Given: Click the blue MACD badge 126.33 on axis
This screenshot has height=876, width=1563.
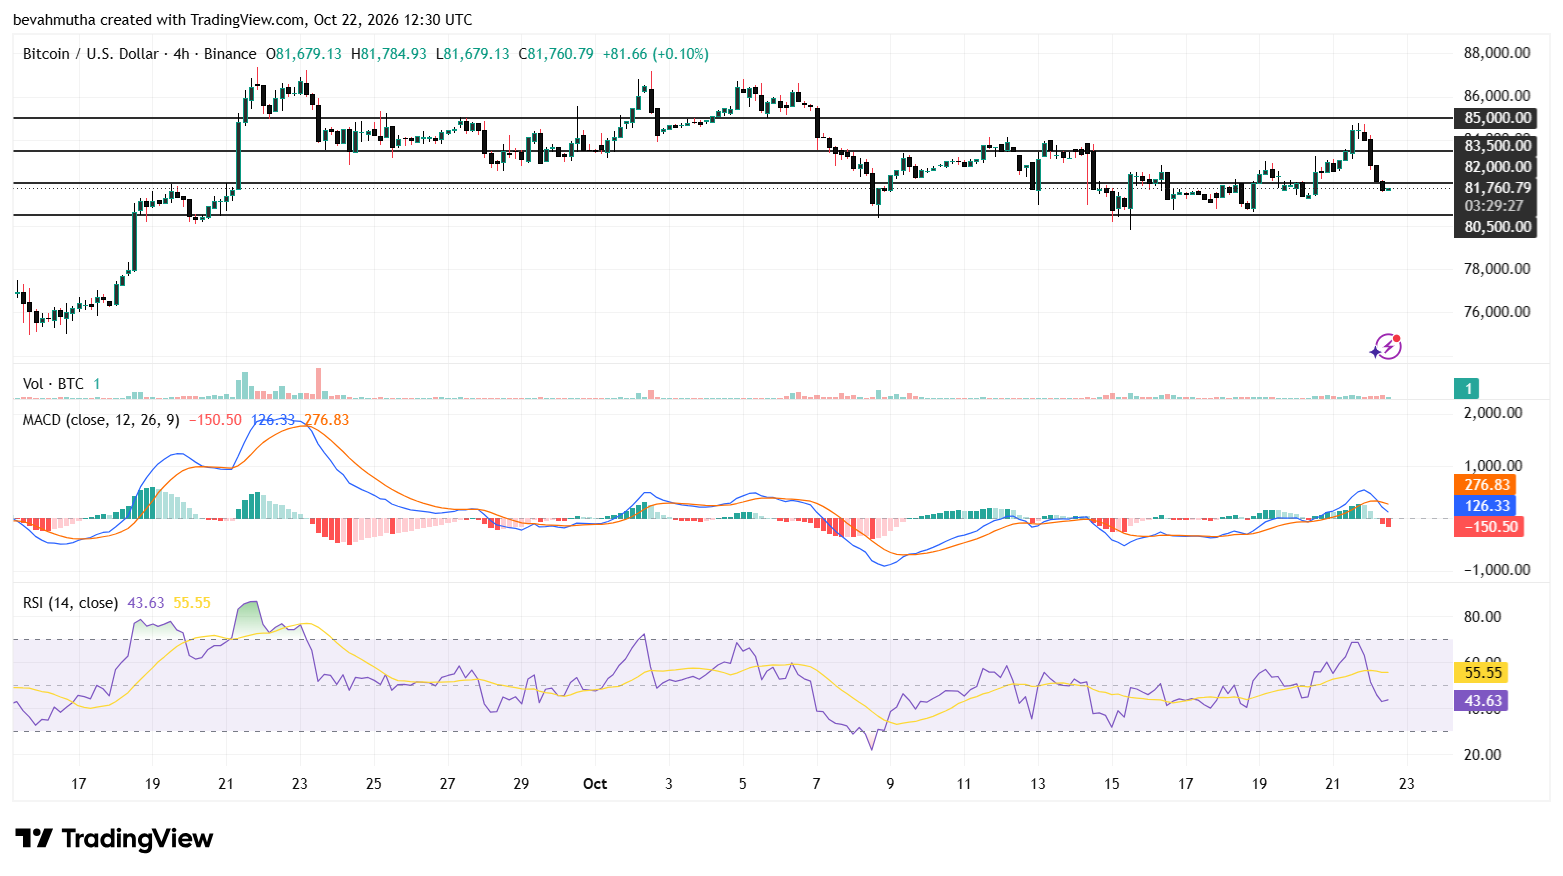Looking at the screenshot, I should click(1484, 506).
